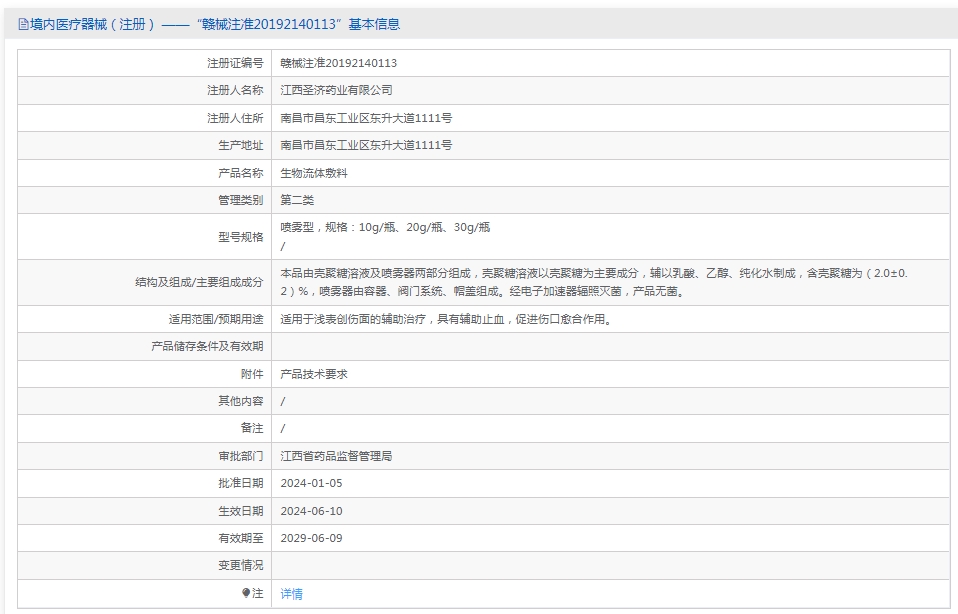Select attachment value 产品技术要求

pyautogui.click(x=314, y=374)
